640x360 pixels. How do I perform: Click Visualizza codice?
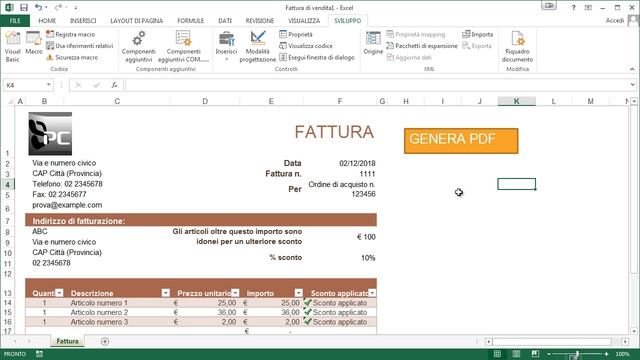click(306, 46)
